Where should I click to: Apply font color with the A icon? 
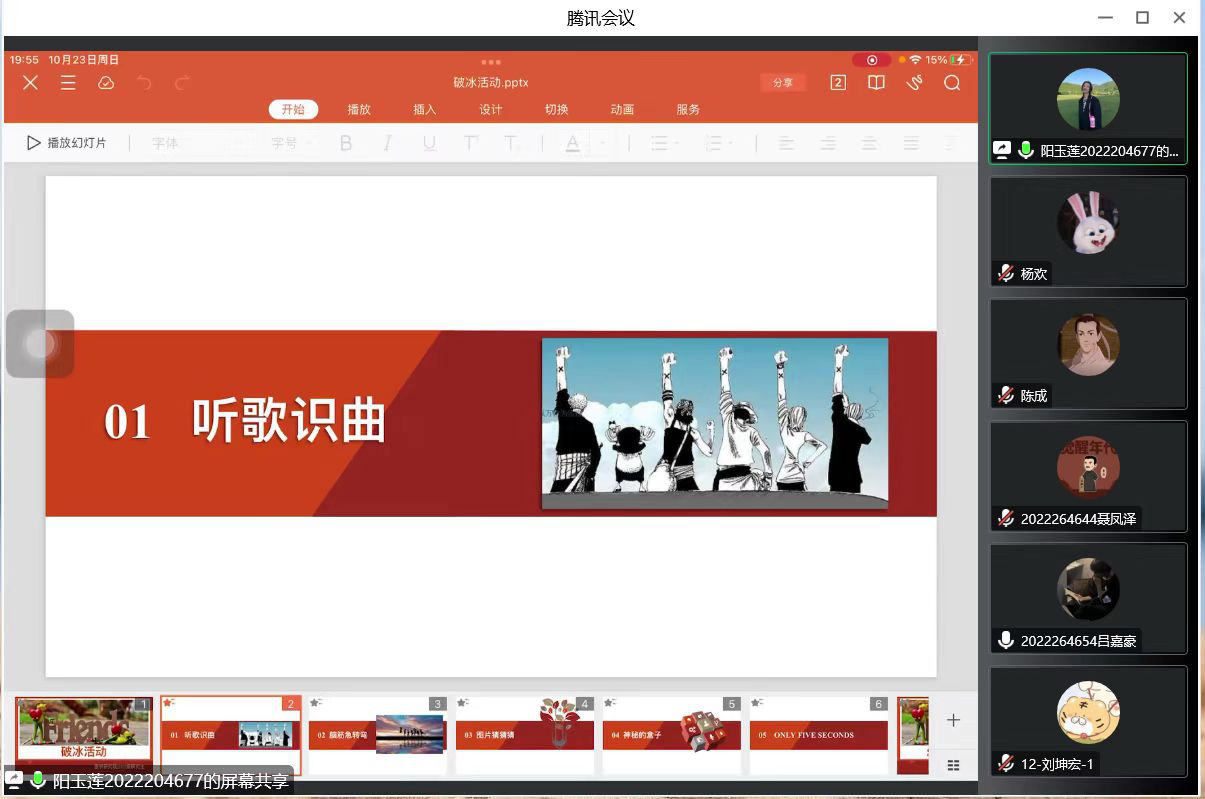coord(572,144)
